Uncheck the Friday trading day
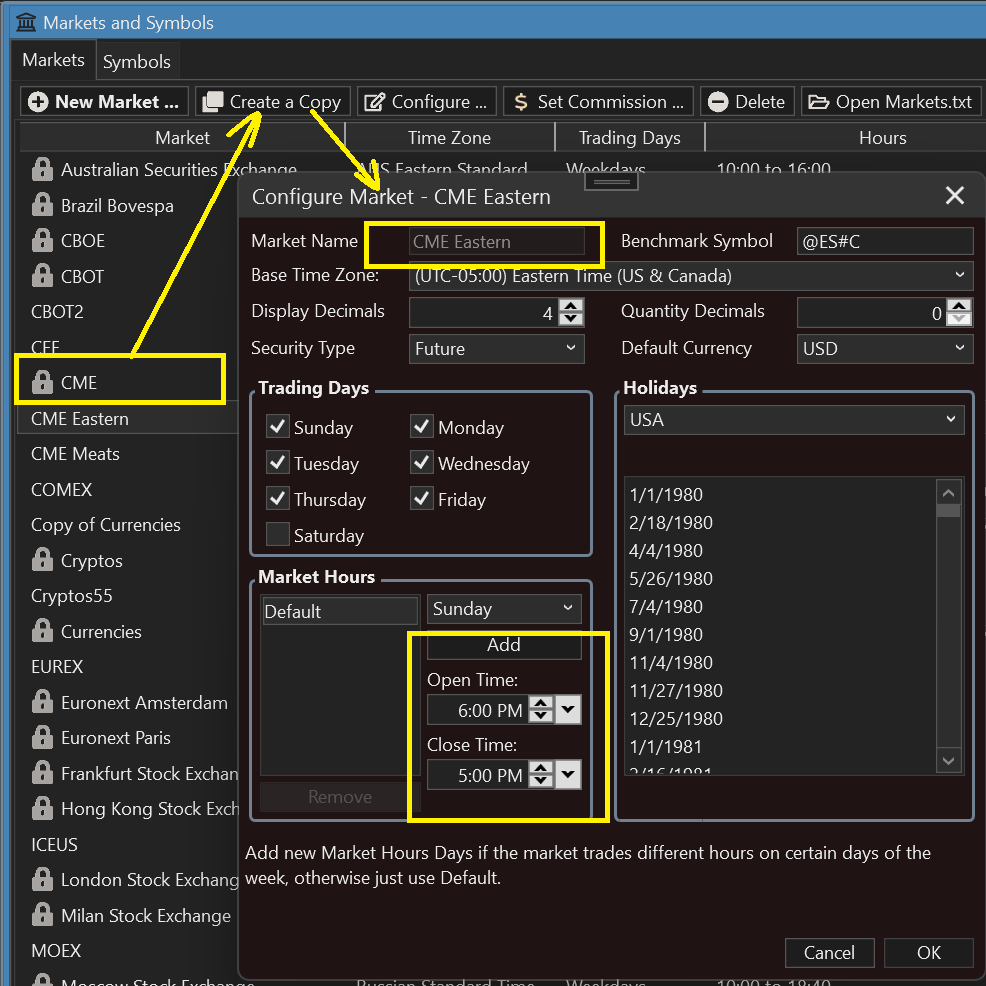Viewport: 986px width, 986px height. [421, 499]
